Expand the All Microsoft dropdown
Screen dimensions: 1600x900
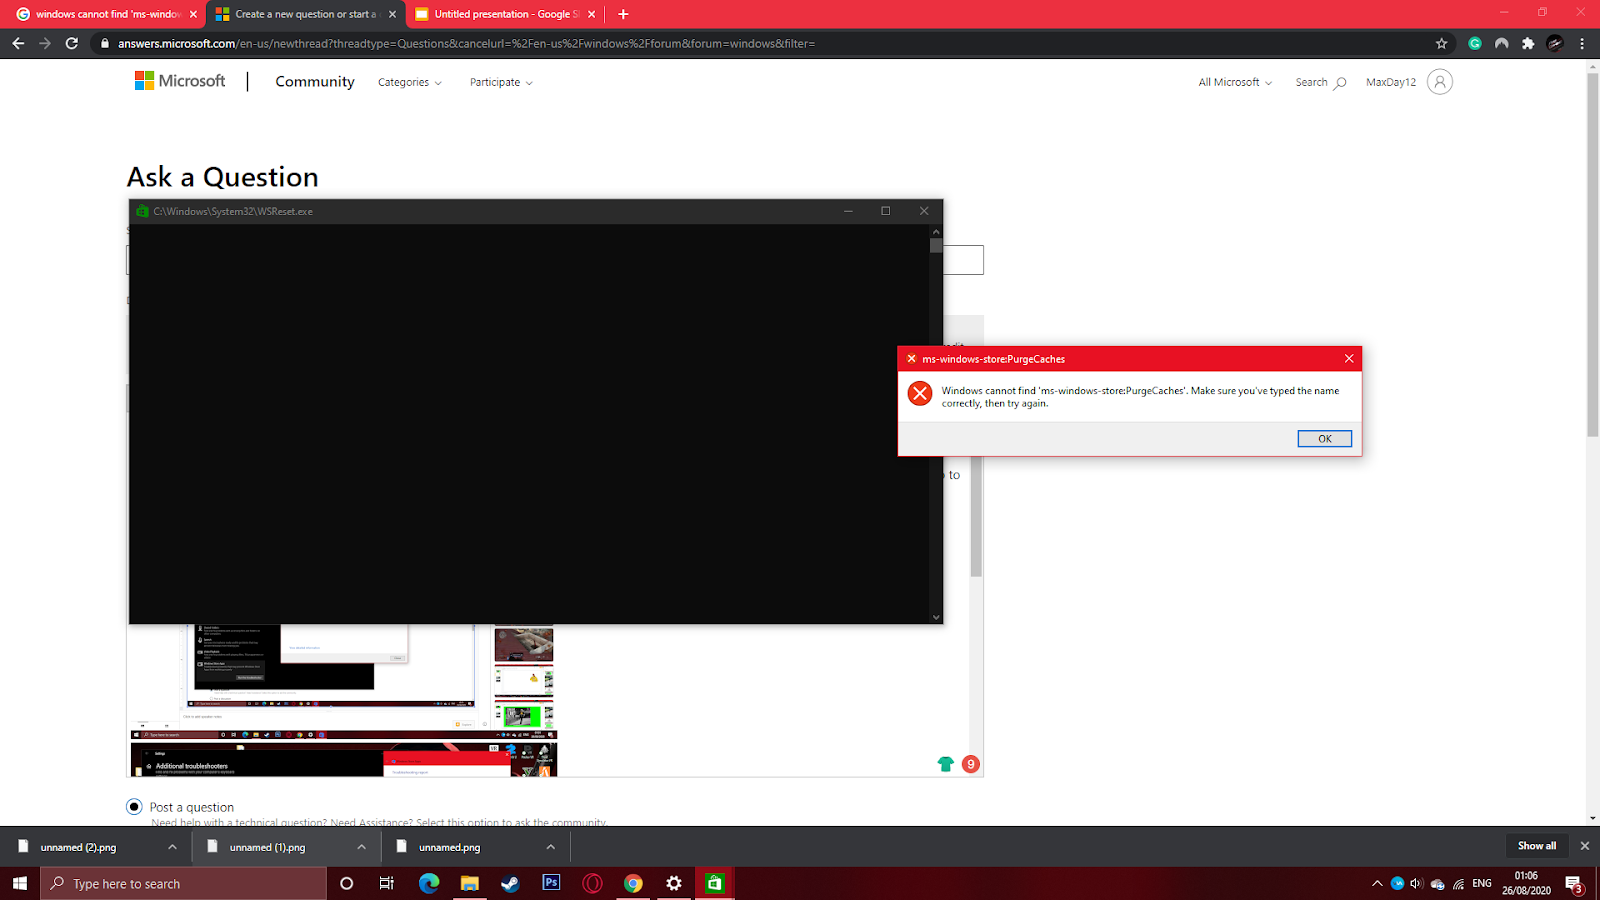click(1235, 82)
